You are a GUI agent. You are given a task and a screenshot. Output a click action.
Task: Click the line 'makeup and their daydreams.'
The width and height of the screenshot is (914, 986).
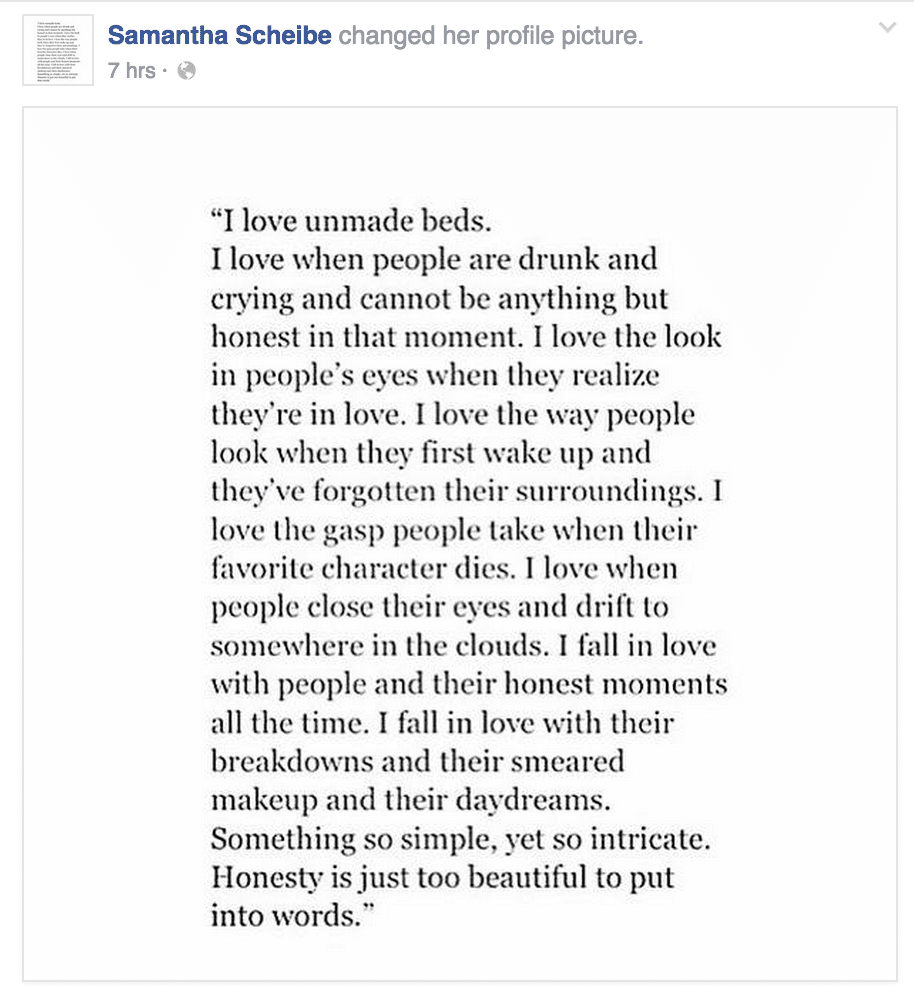pos(411,801)
